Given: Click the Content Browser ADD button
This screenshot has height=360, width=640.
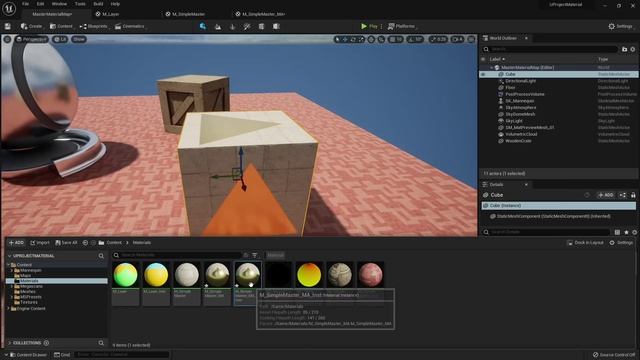Looking at the screenshot, I should 16,242.
